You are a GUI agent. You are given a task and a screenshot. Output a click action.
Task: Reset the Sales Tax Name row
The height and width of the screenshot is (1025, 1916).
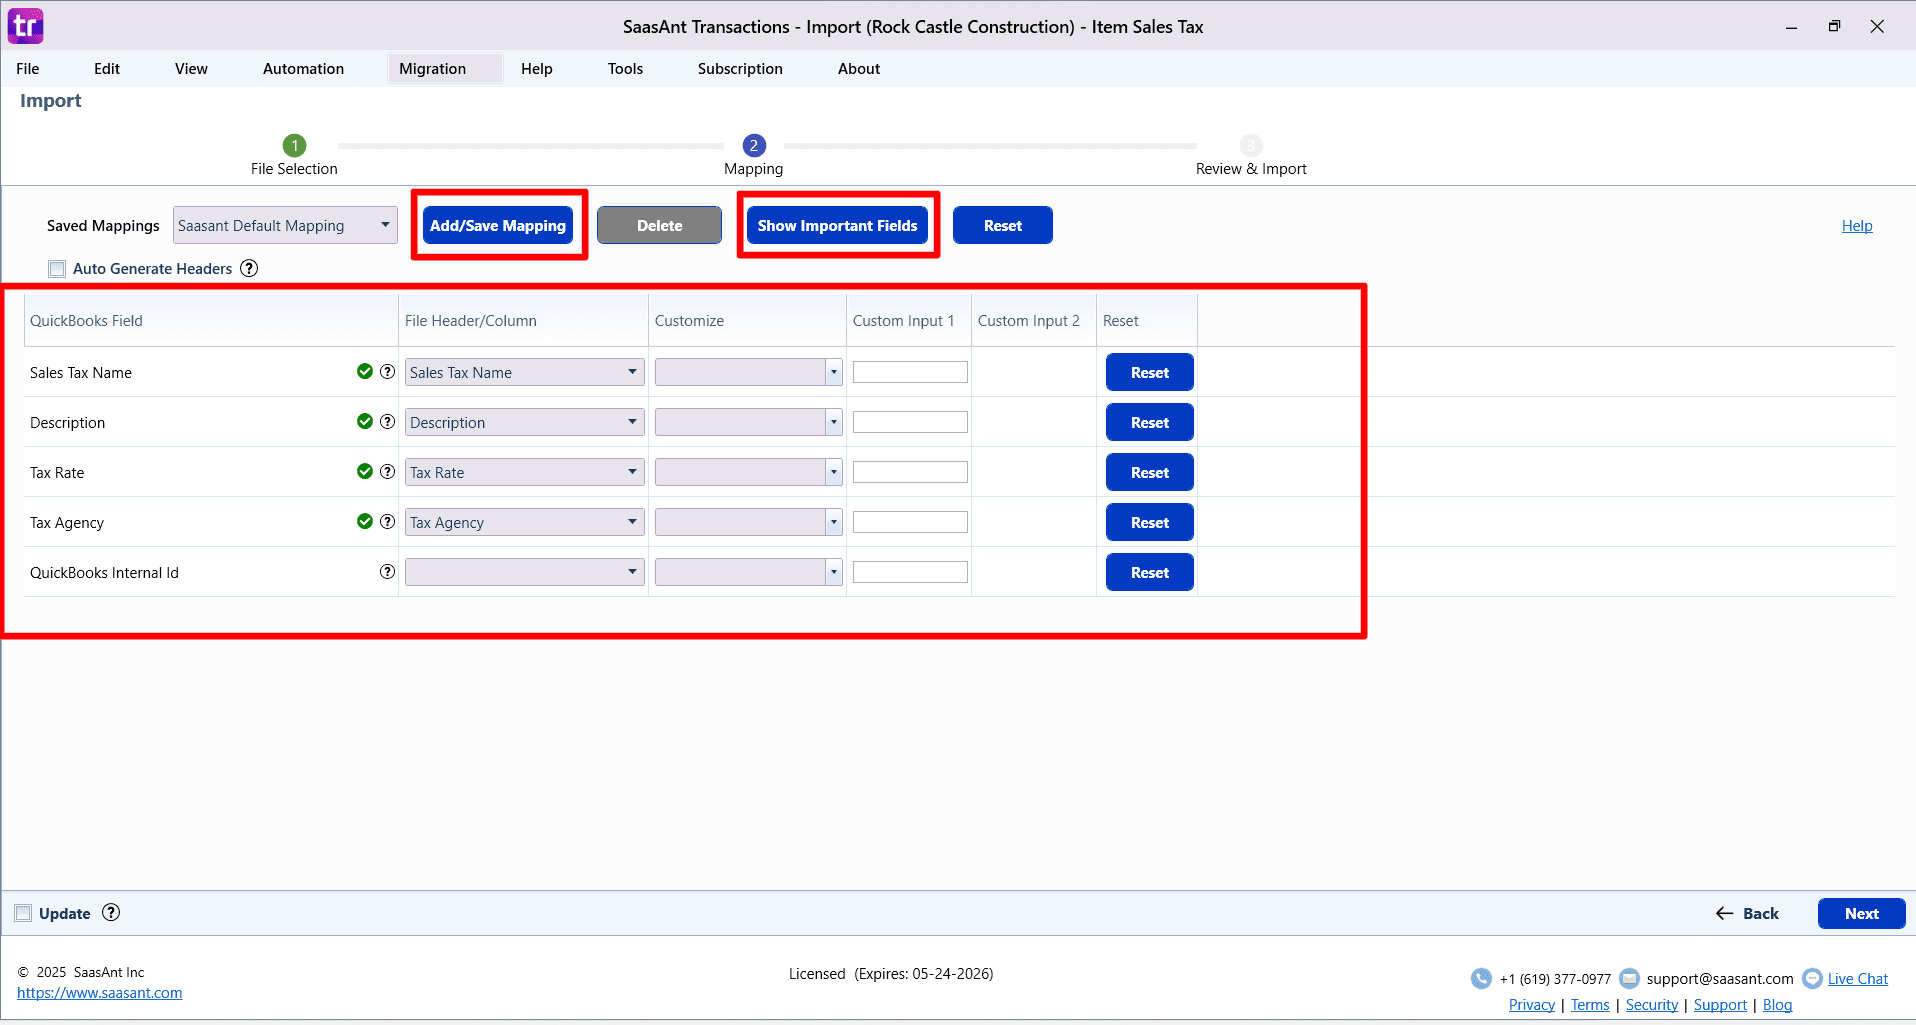coord(1150,372)
